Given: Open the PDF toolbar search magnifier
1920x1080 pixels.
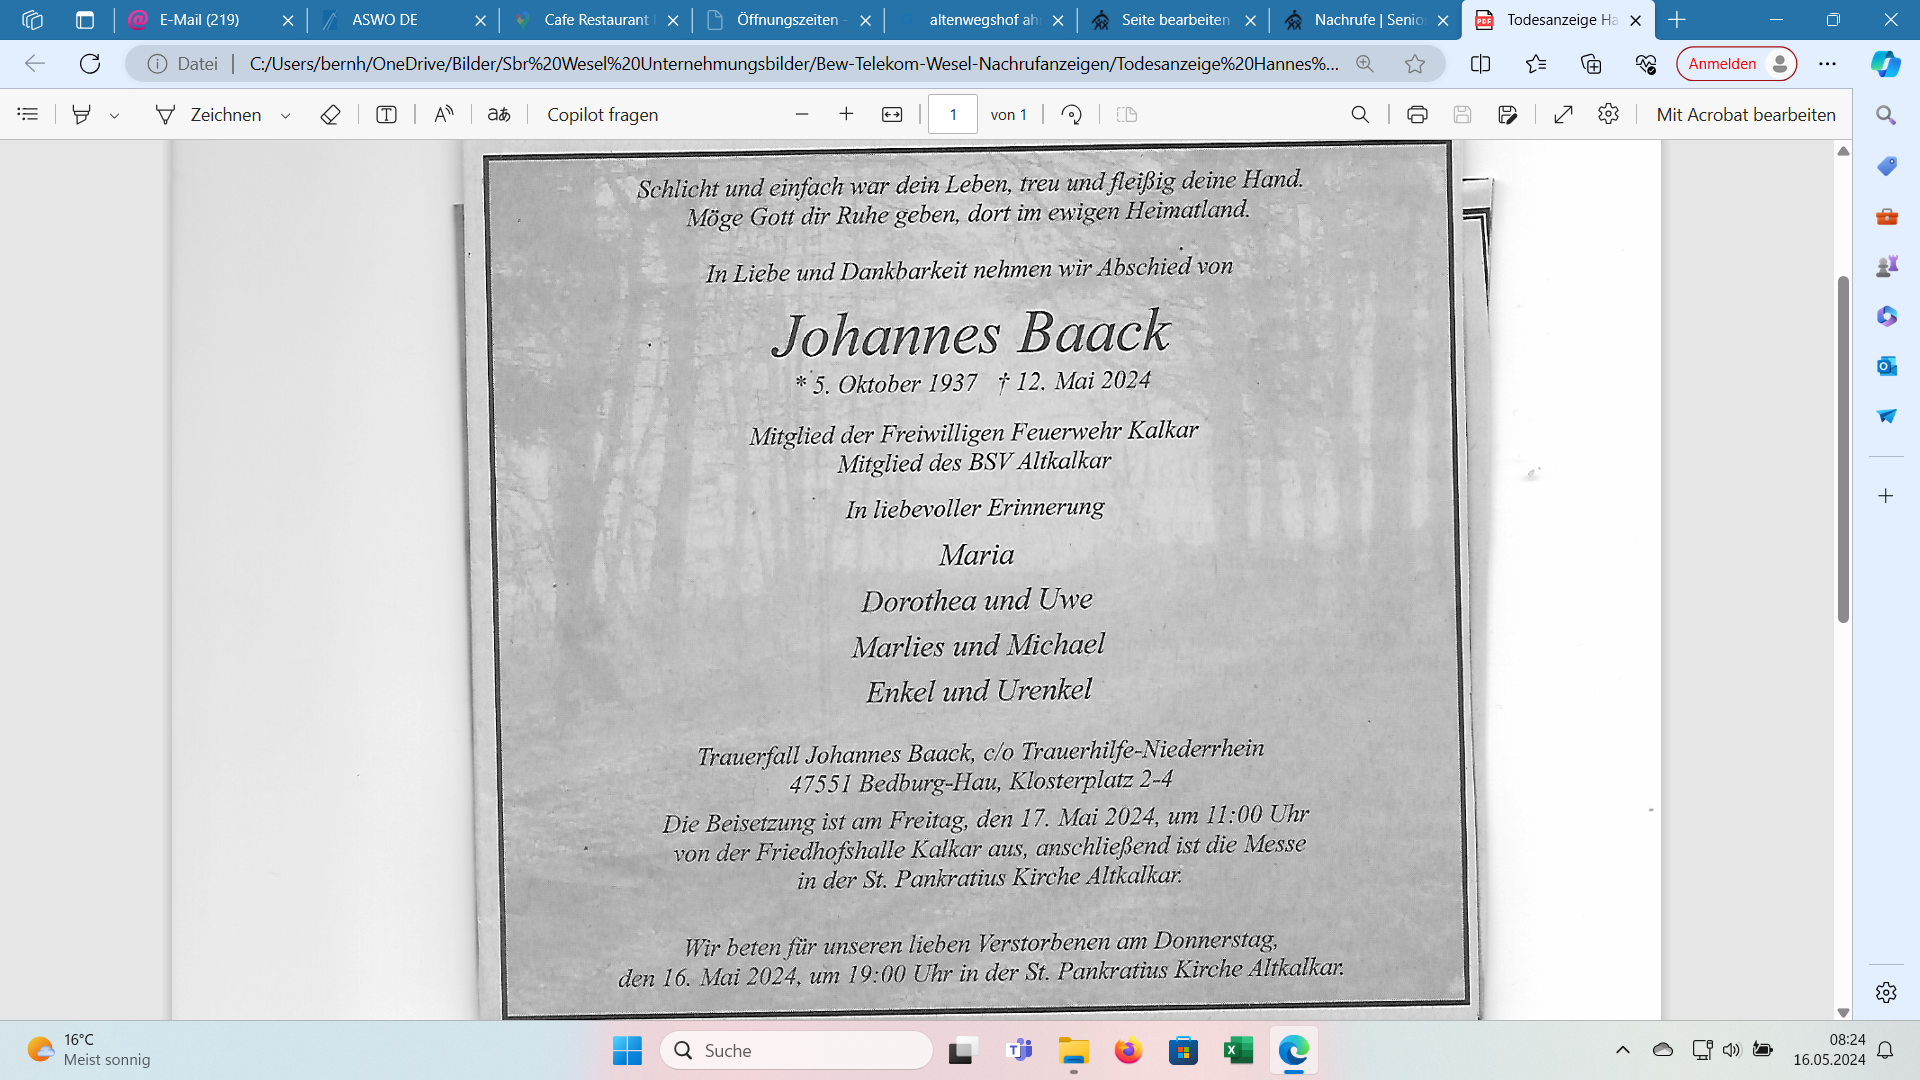Looking at the screenshot, I should (1360, 115).
